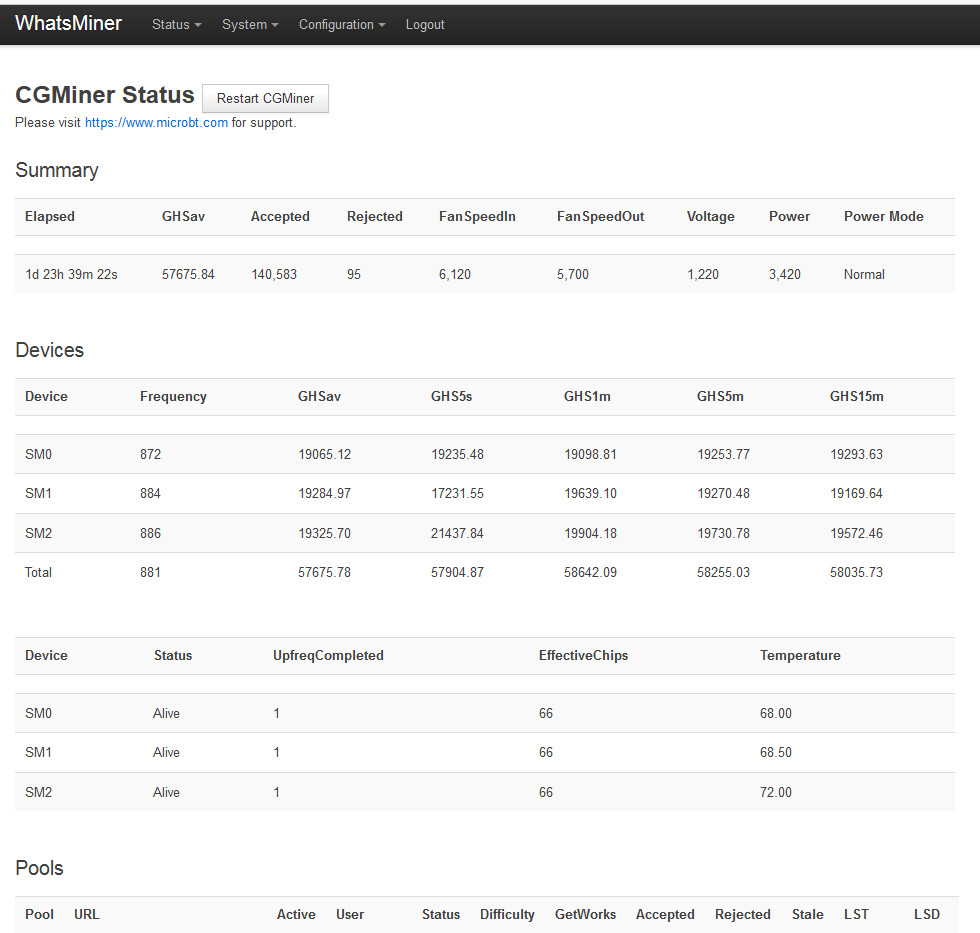Select FanSpeedOut value 5,700
Viewport: 980px width, 933px height.
tap(572, 274)
